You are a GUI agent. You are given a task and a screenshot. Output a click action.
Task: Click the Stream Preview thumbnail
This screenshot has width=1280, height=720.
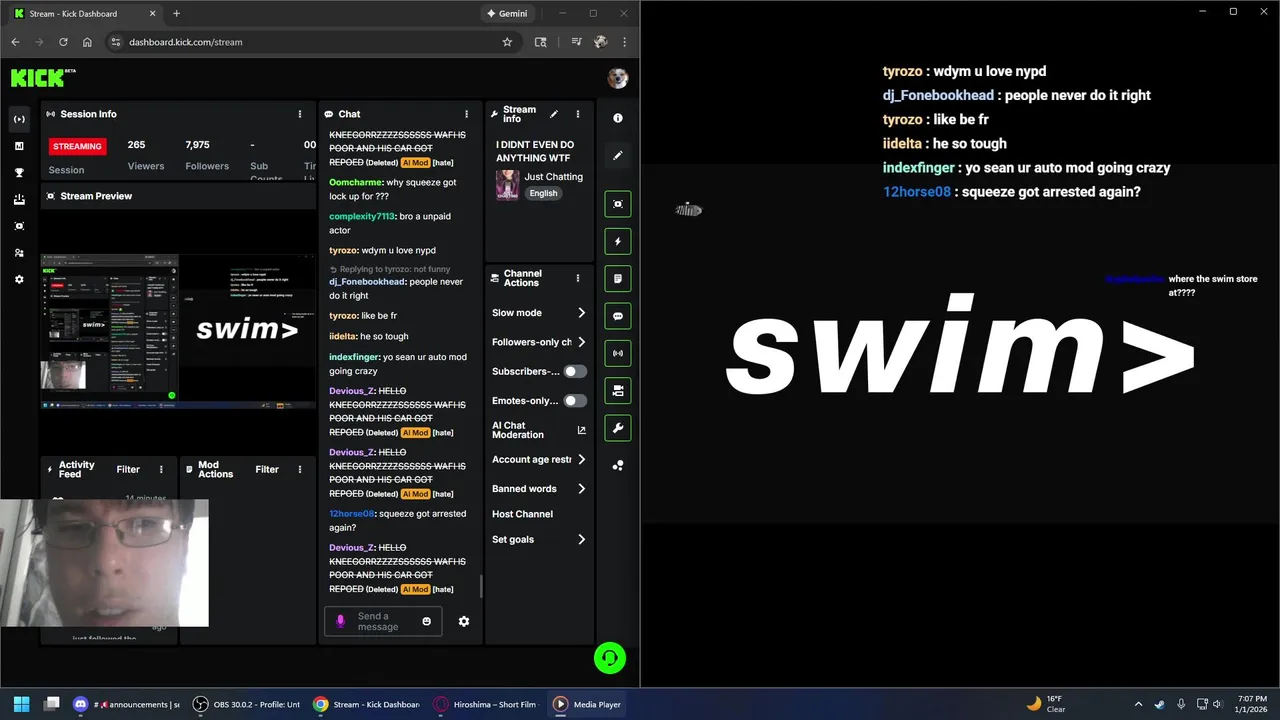[178, 331]
